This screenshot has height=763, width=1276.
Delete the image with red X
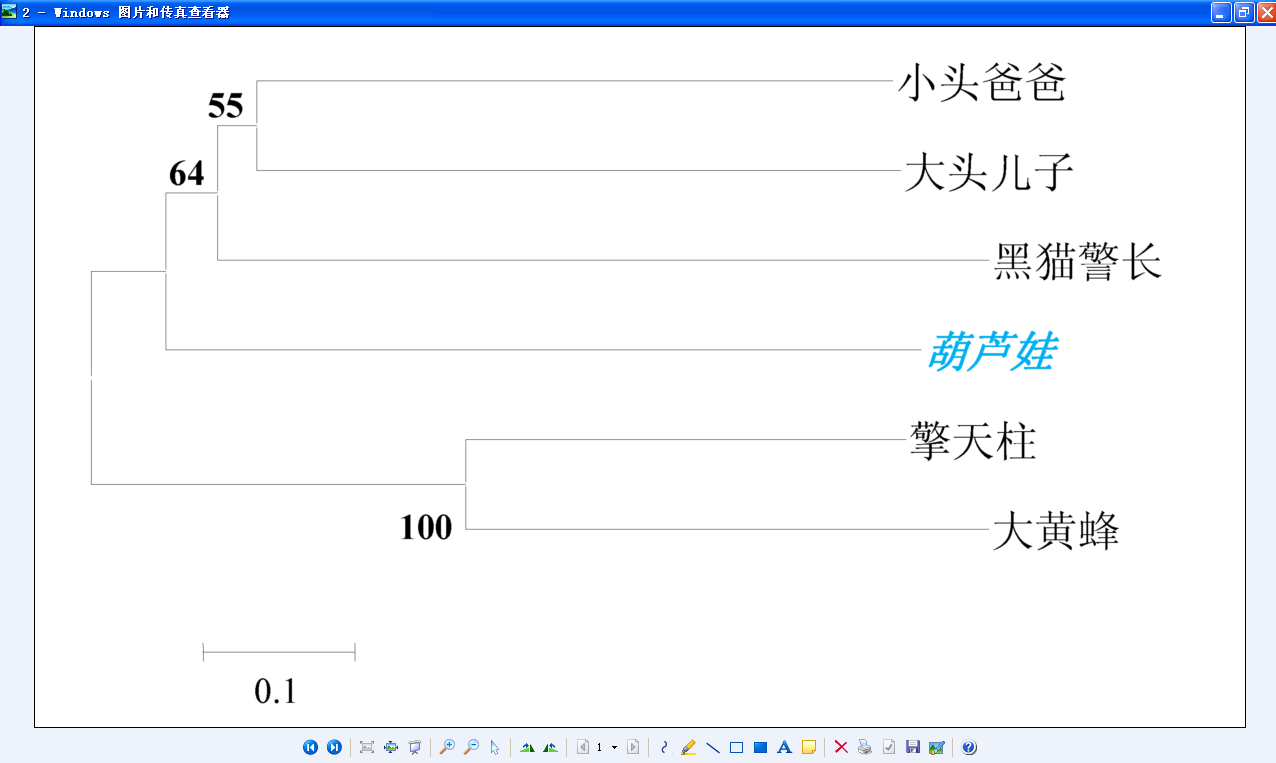[x=841, y=747]
